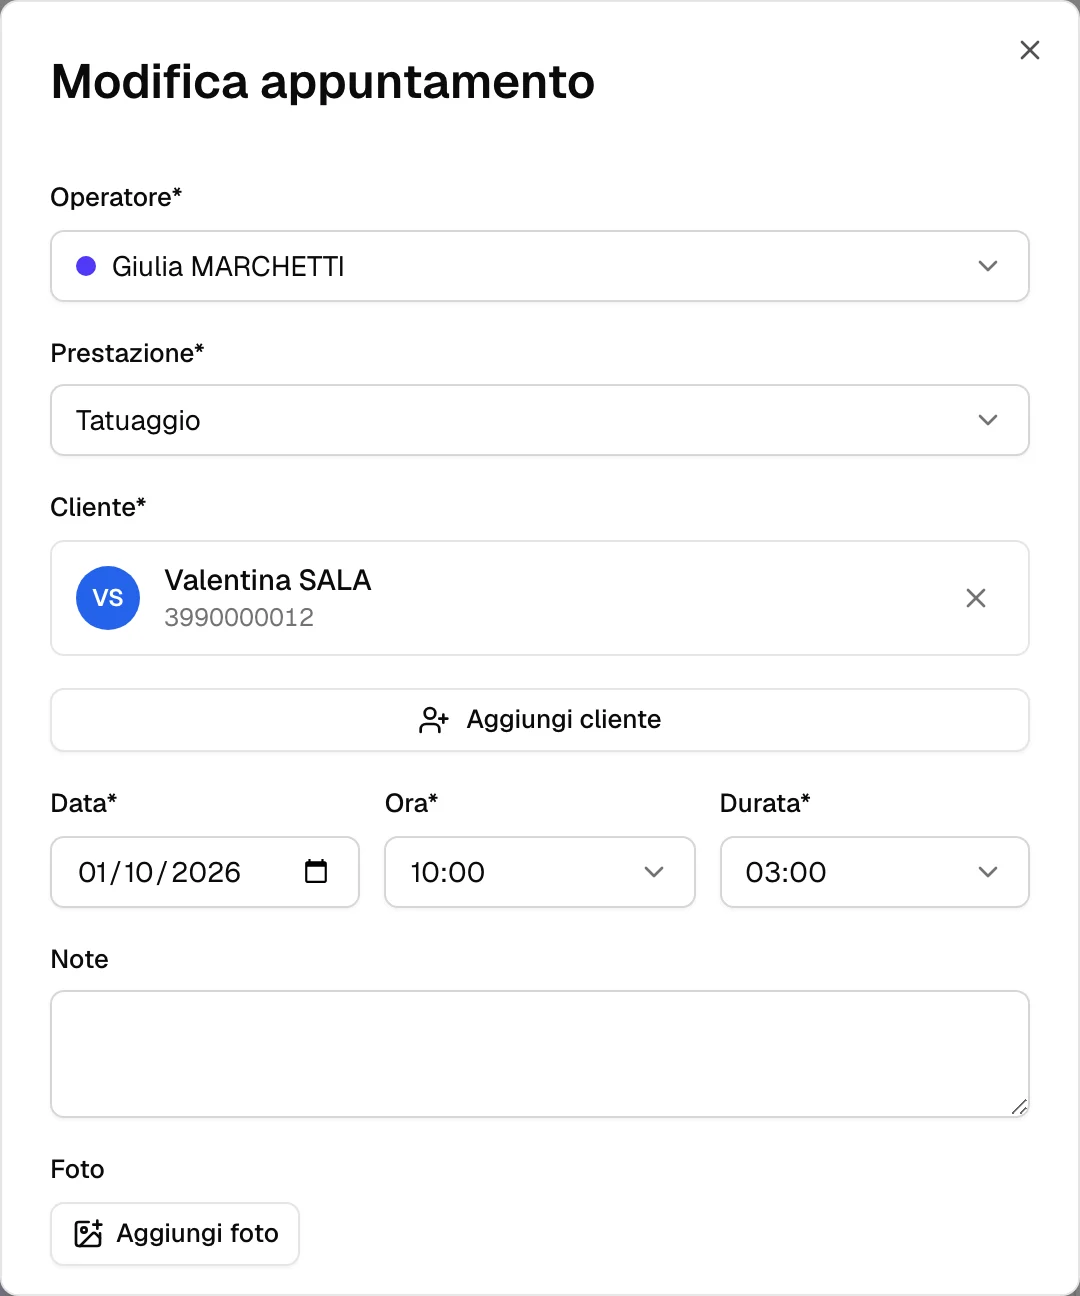The image size is (1080, 1296).
Task: Click the Ora* label
Action: coord(411,803)
